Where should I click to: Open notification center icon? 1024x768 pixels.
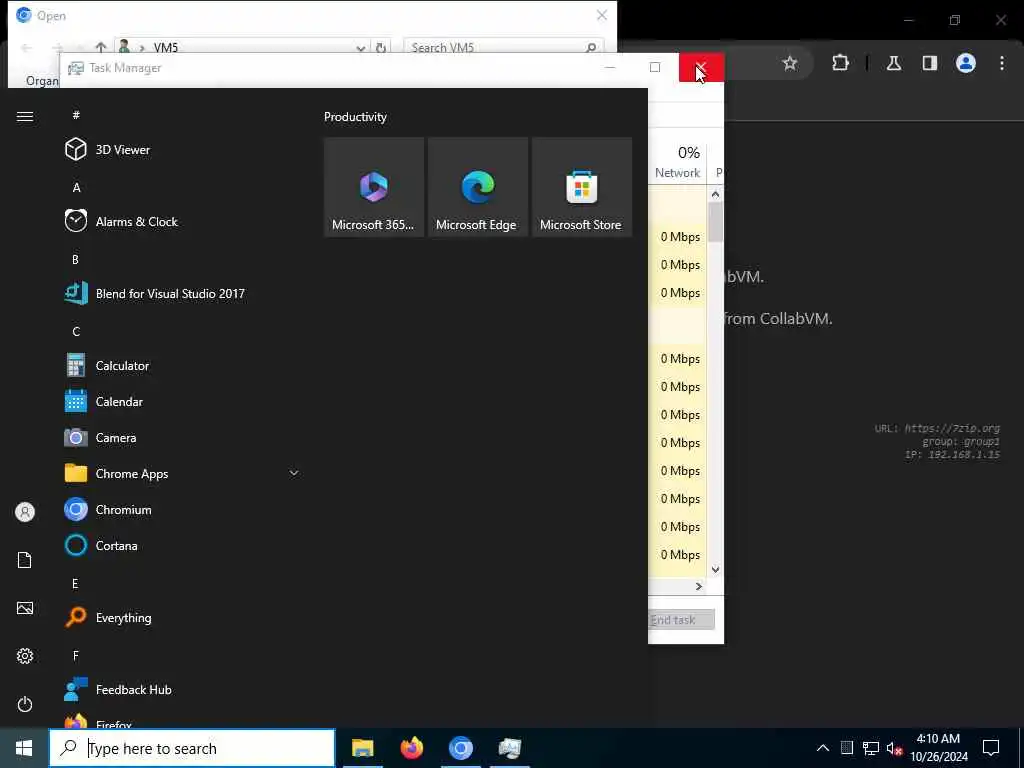[991, 748]
